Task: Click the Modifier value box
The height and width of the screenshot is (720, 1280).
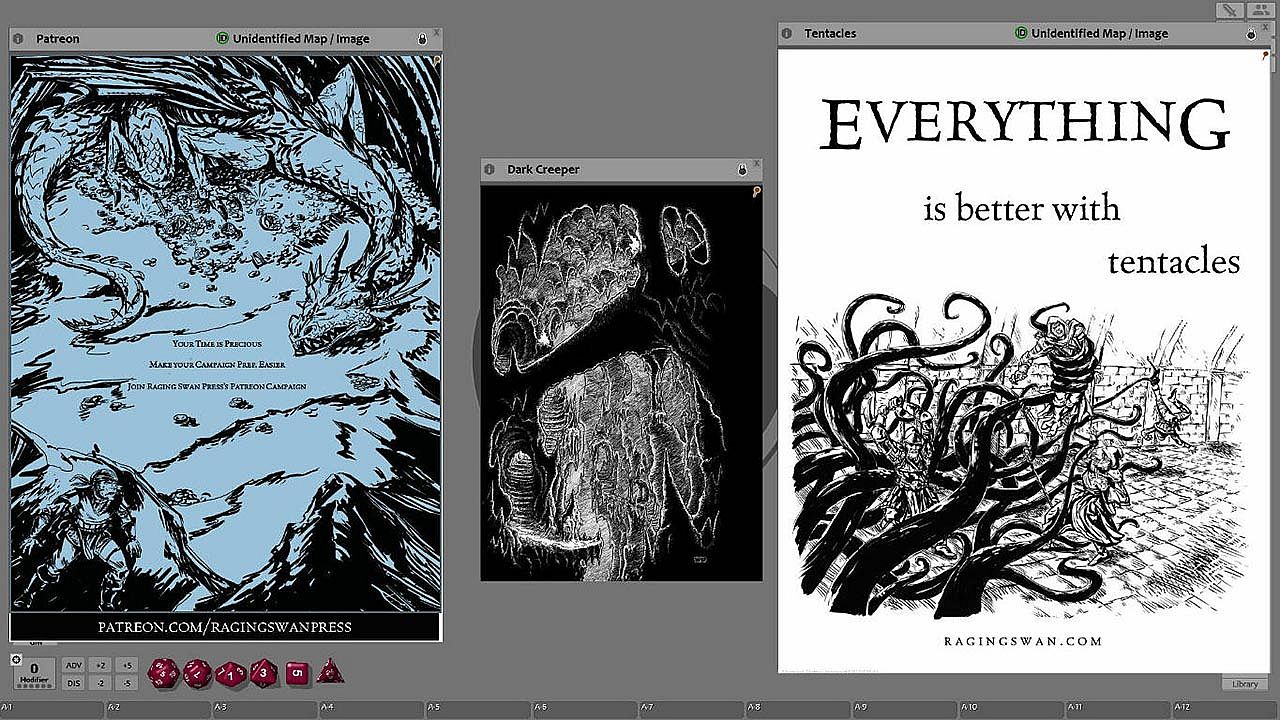Action: (34, 672)
